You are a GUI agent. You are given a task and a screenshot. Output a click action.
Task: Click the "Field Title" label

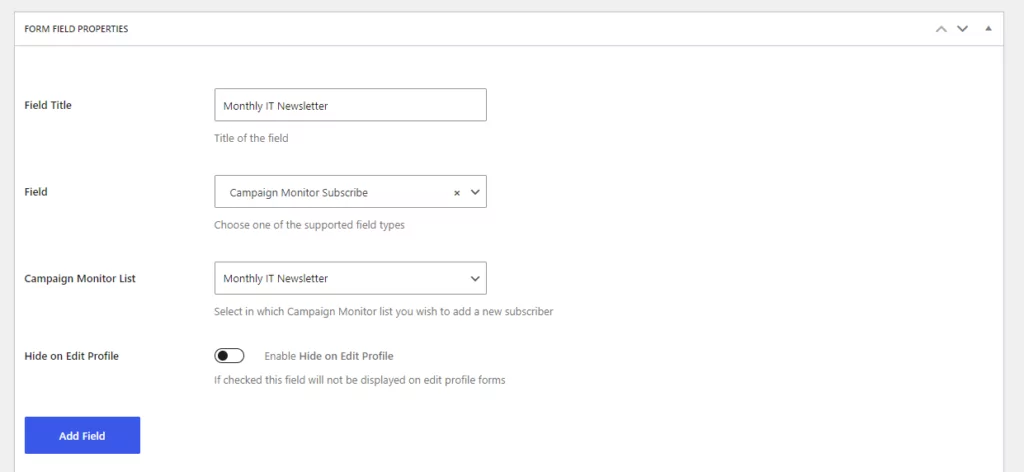(x=48, y=105)
